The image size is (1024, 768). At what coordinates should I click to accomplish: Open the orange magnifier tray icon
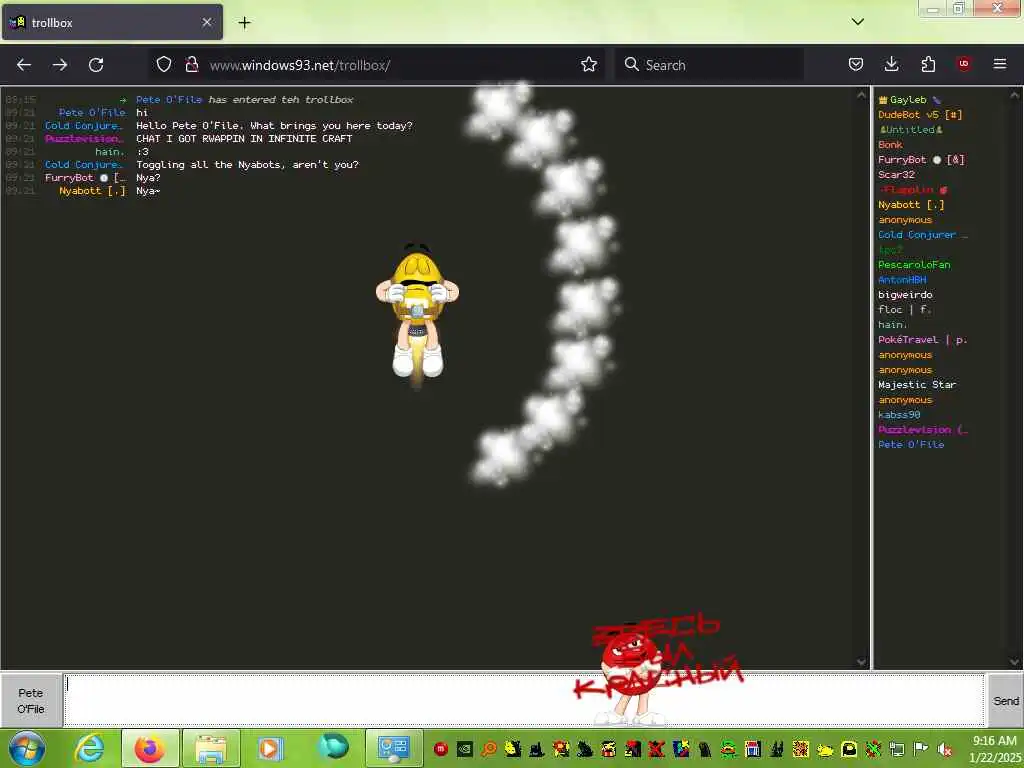click(x=488, y=749)
